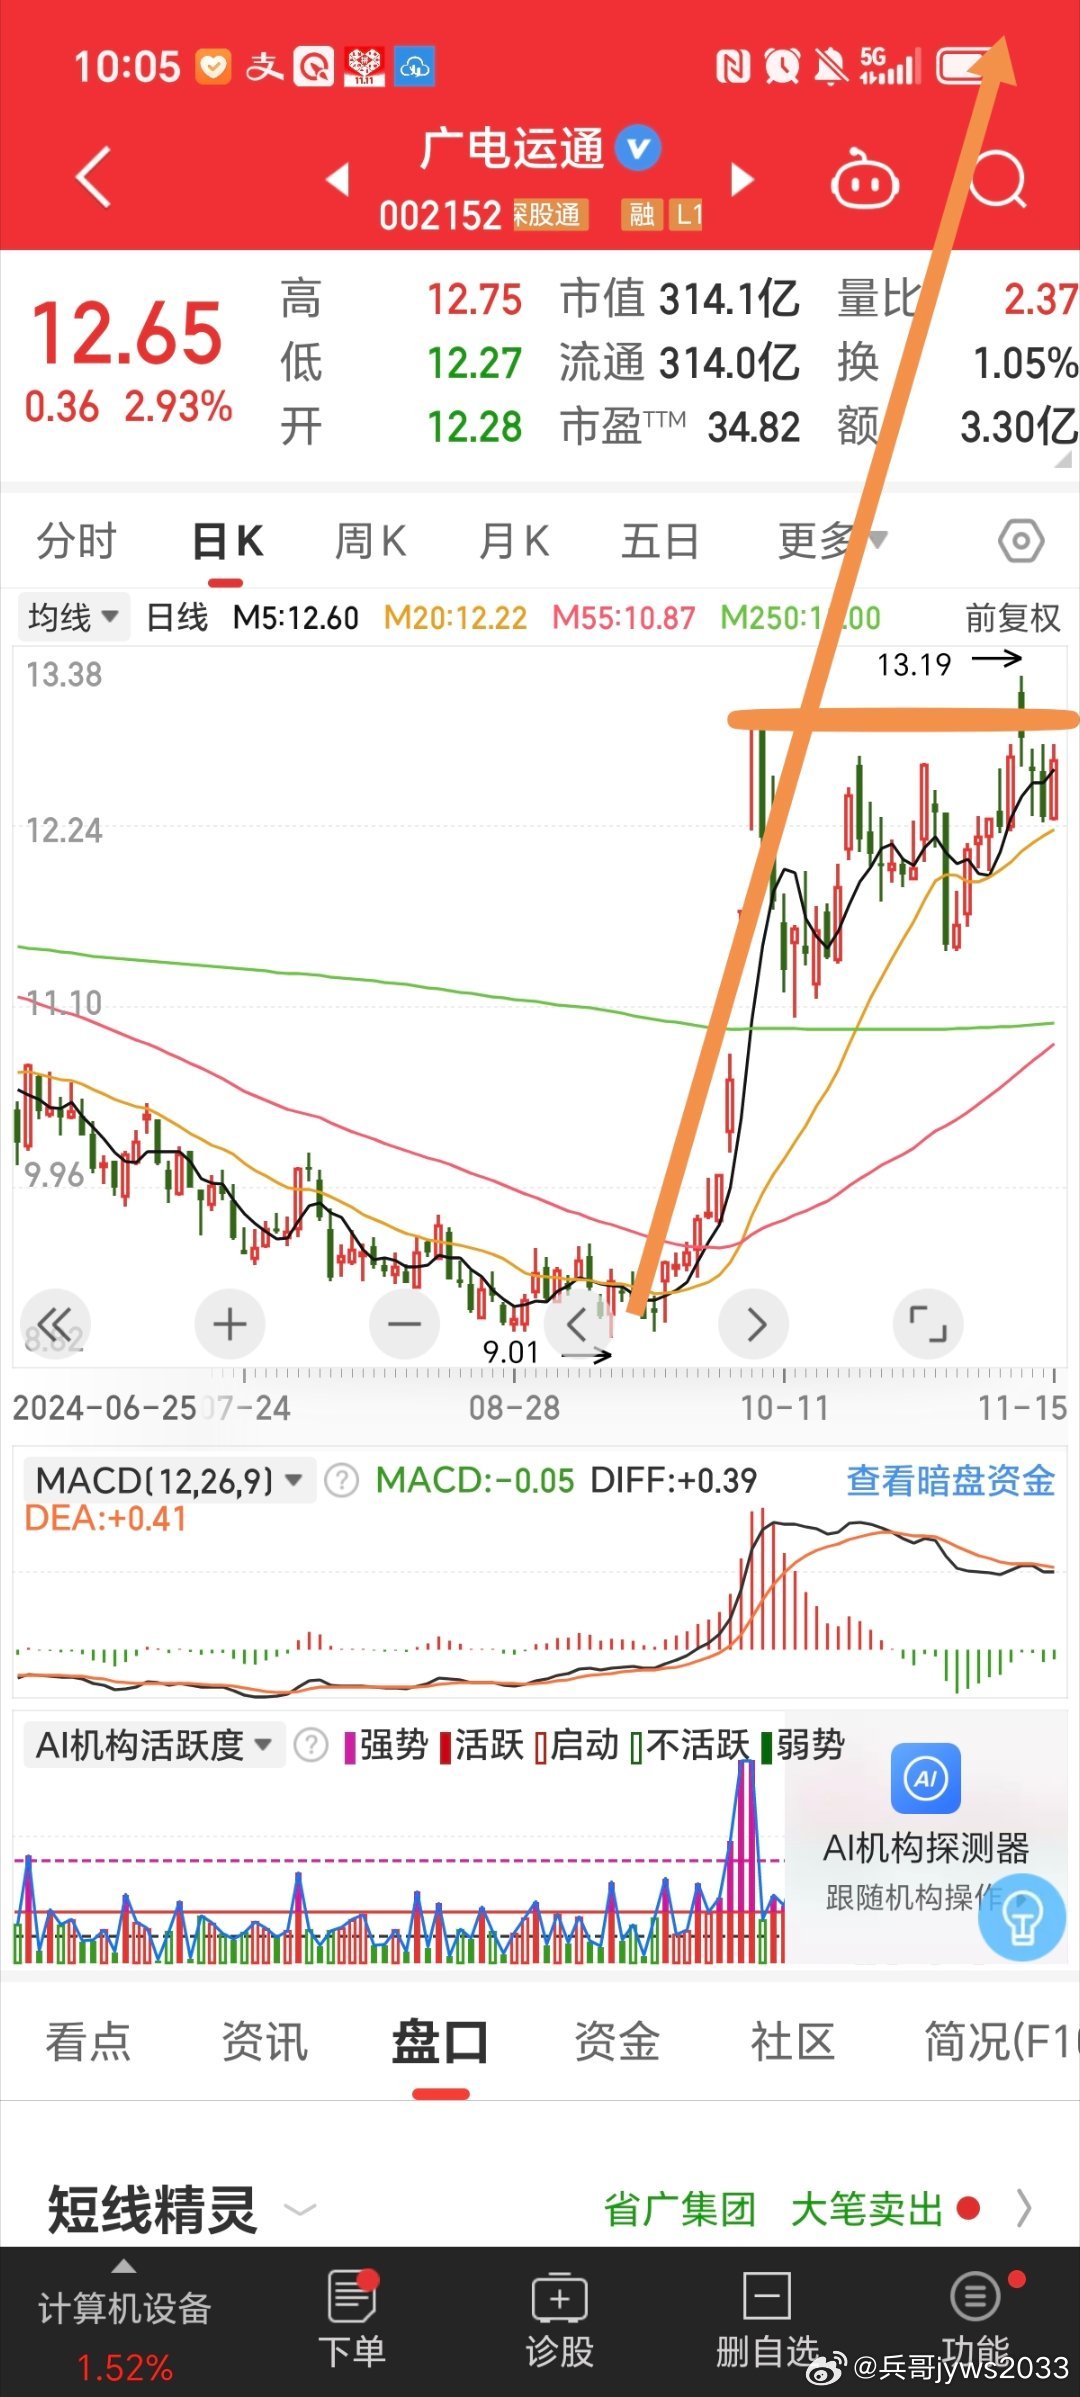Change 前复权 adjustment mode
This screenshot has width=1080, height=2397.
(1012, 618)
